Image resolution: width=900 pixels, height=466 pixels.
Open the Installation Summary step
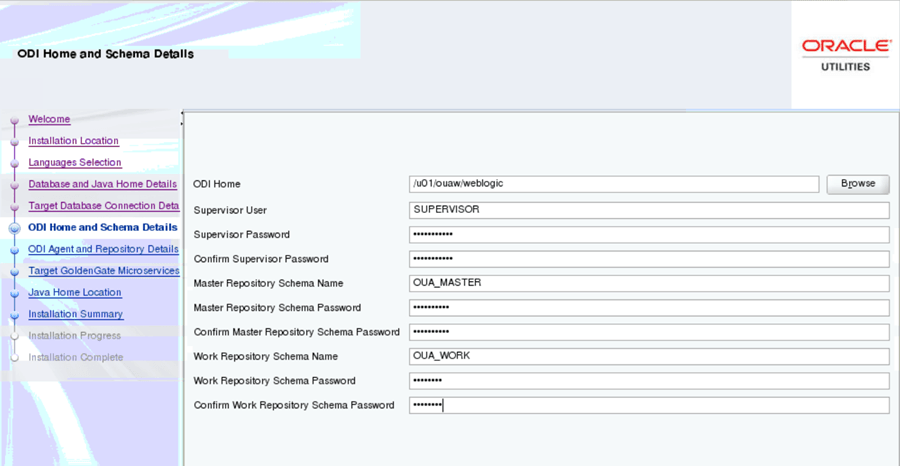coord(76,314)
